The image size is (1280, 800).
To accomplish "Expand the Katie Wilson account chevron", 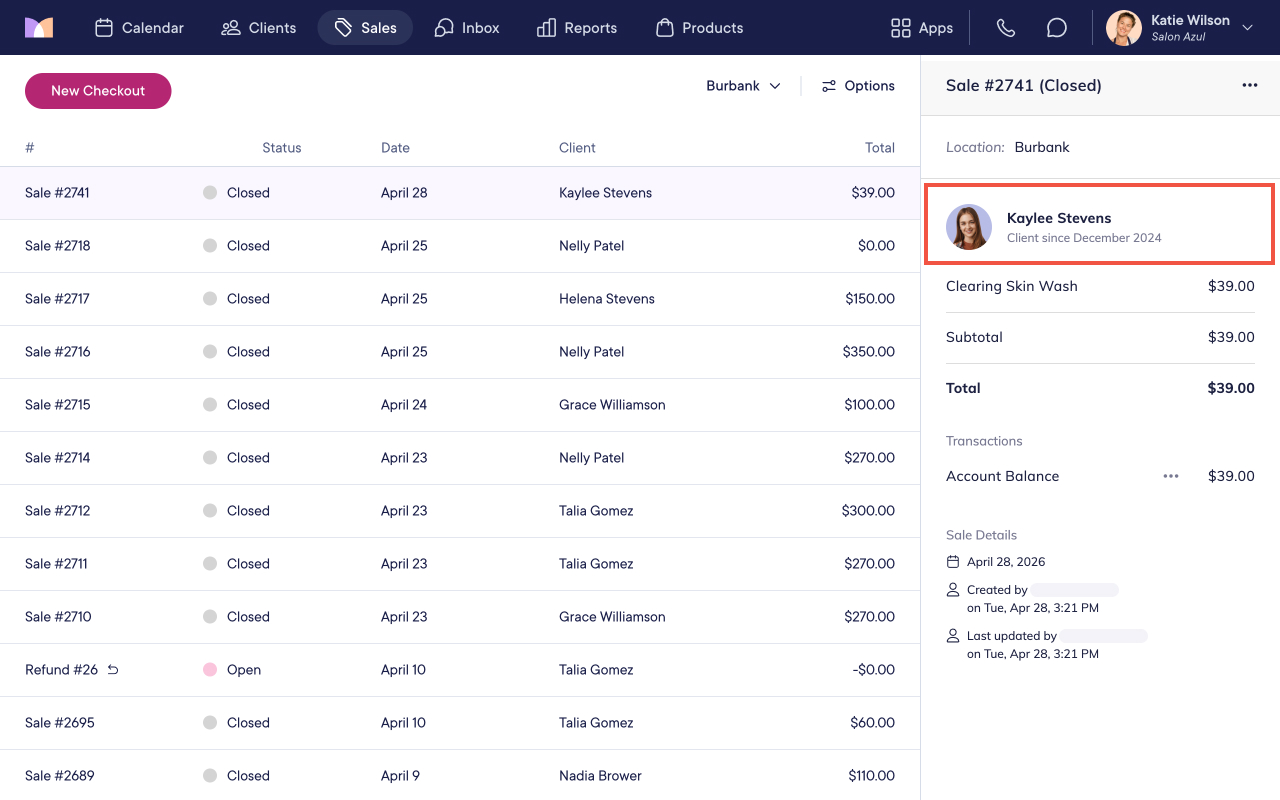I will [x=1247, y=28].
